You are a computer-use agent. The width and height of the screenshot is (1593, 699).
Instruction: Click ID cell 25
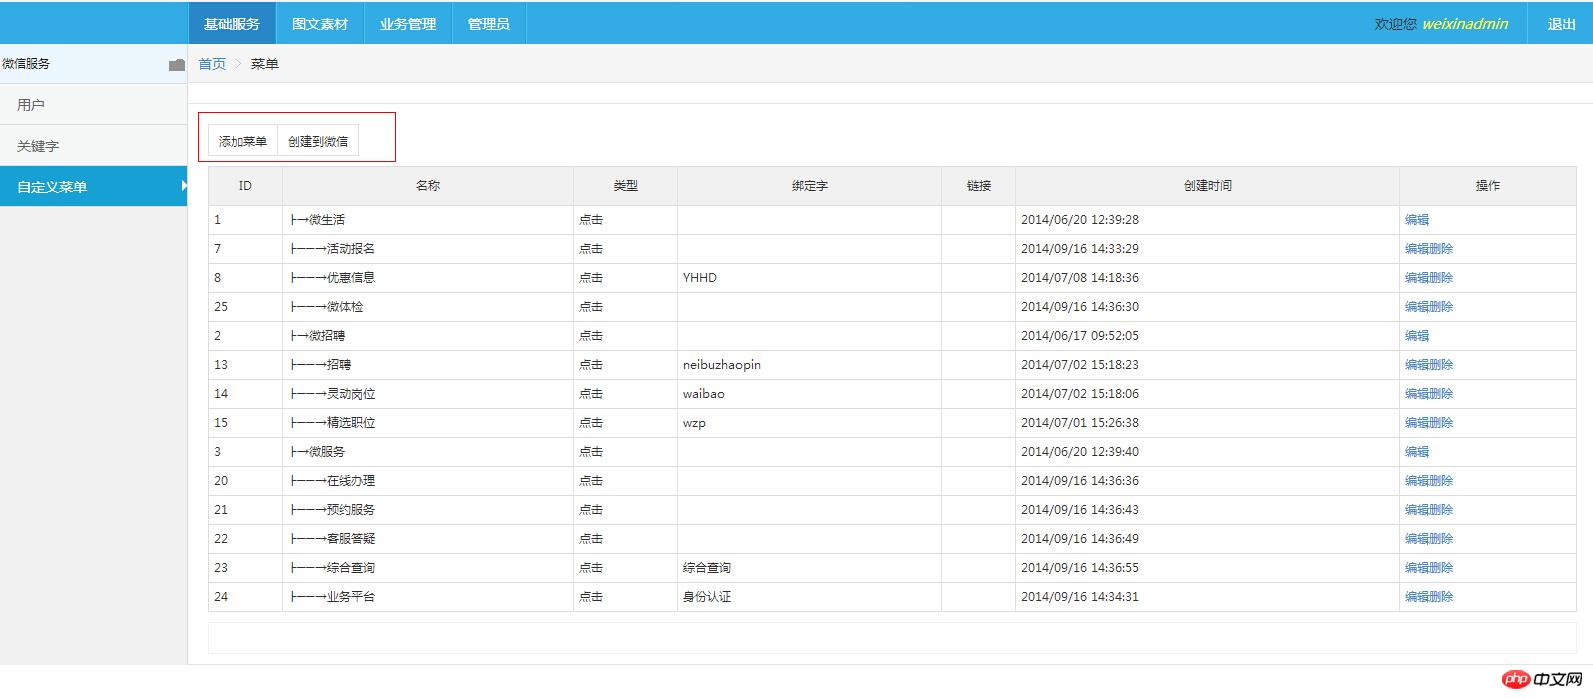pyautogui.click(x=245, y=307)
